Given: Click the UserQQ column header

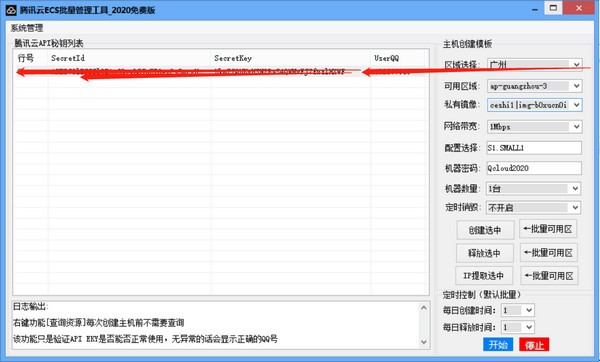Looking at the screenshot, I should (398, 58).
